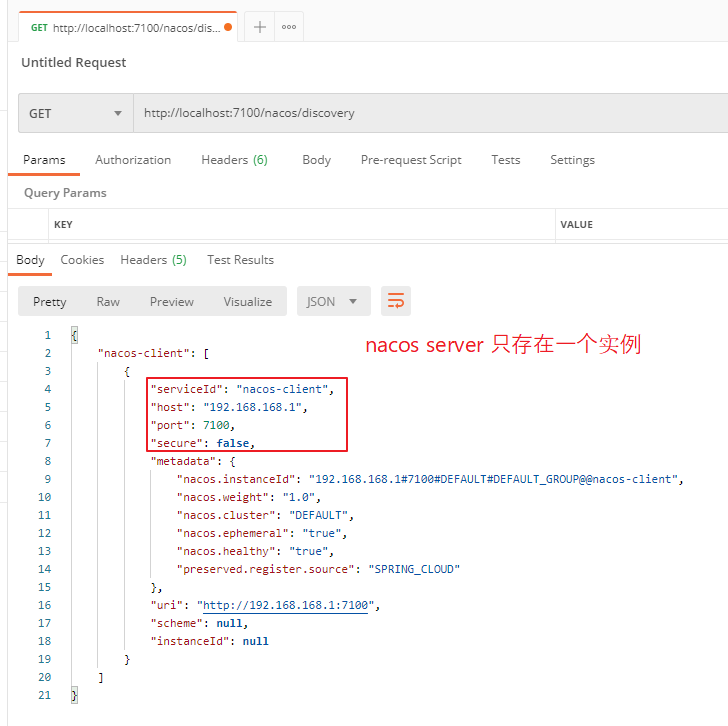
Task: Open the request Body tab
Action: pos(317,160)
